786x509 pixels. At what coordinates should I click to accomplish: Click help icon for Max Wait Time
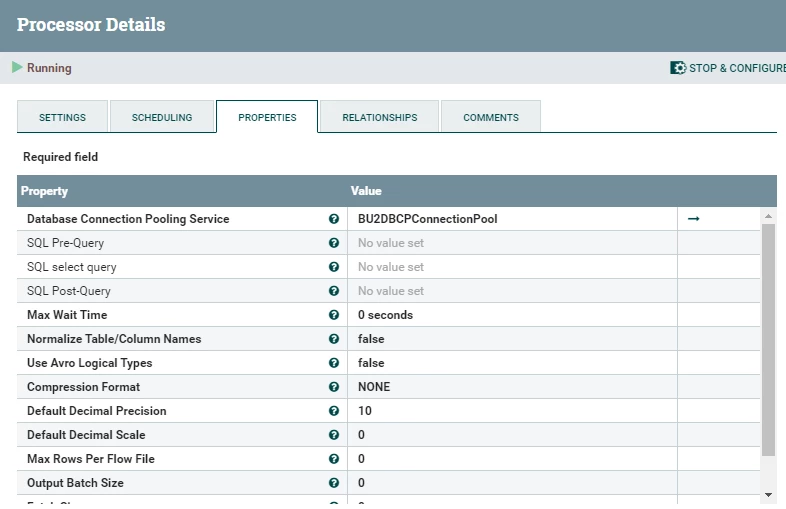(x=334, y=315)
